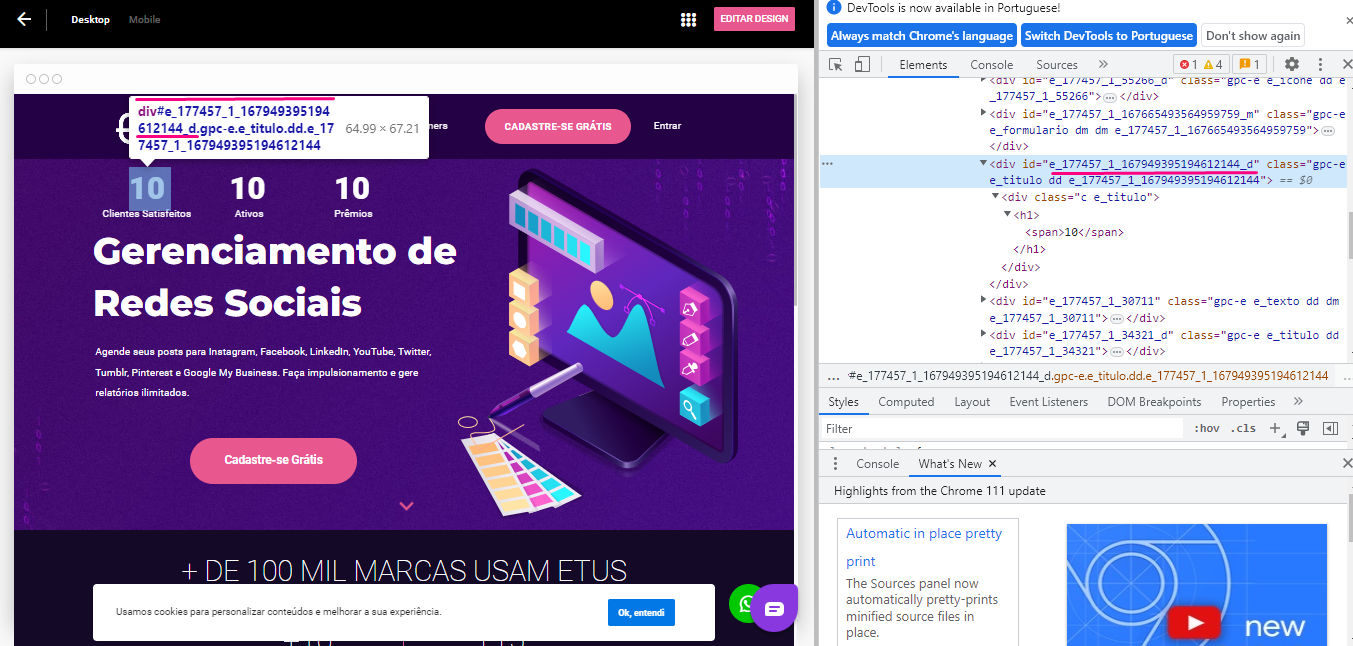Open the Sources tab
Screen dimensions: 1353x646
point(1056,65)
